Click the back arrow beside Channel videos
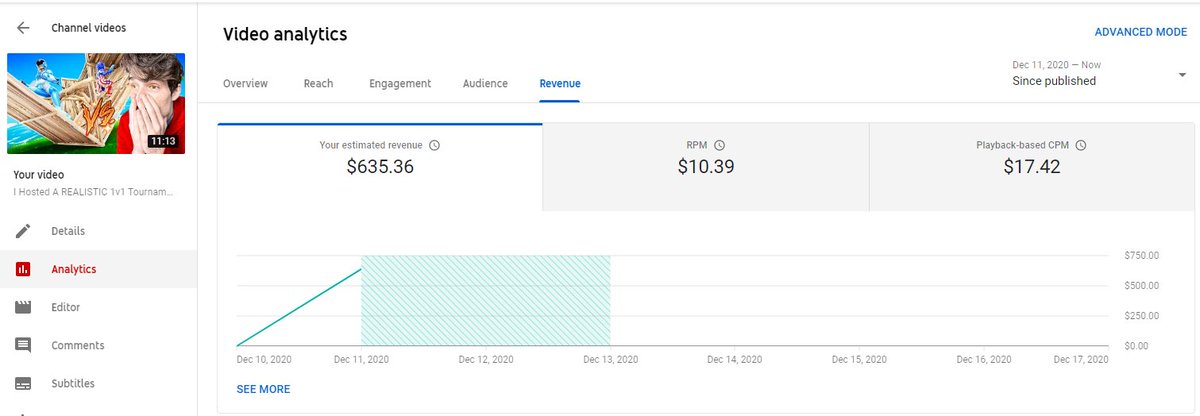 [x=23, y=28]
